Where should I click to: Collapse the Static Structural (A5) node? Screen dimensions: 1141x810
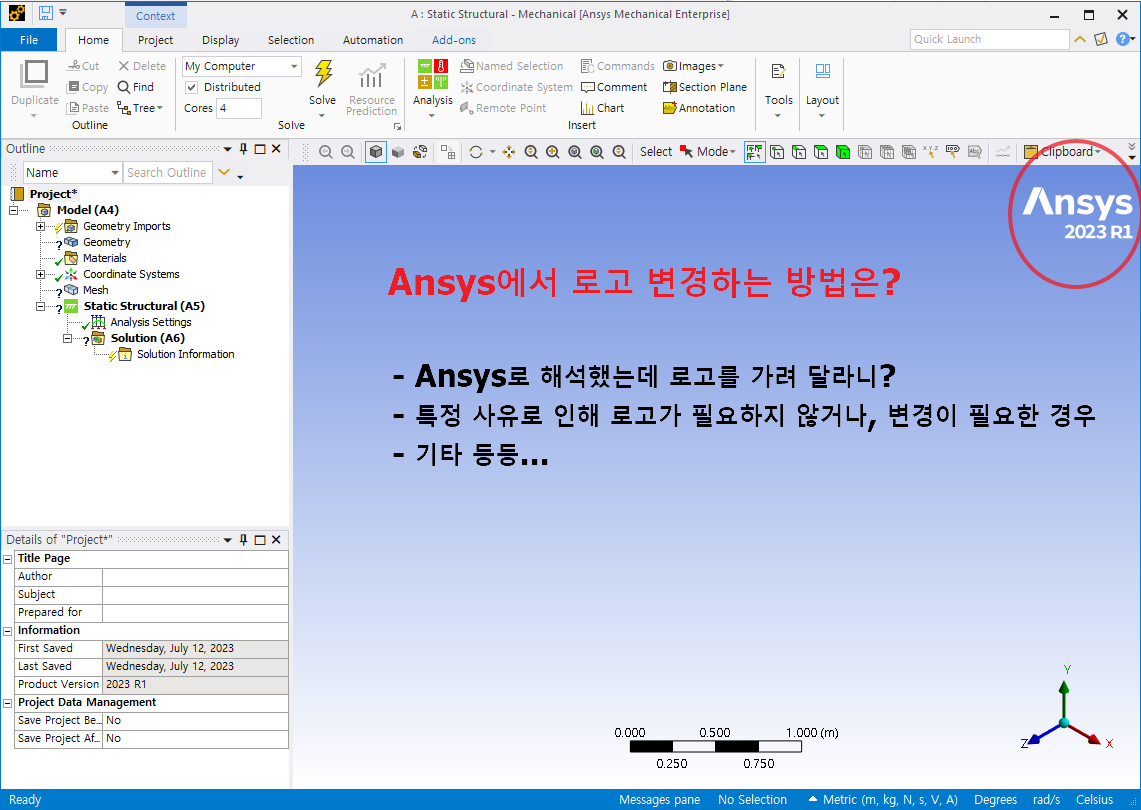(x=40, y=306)
